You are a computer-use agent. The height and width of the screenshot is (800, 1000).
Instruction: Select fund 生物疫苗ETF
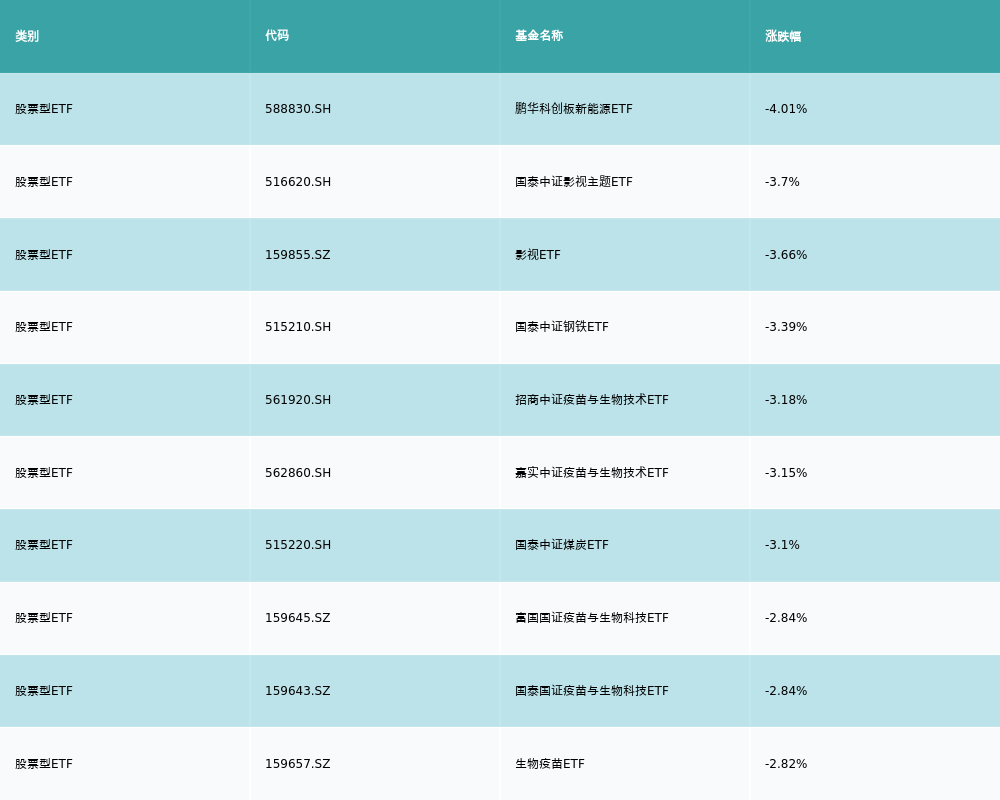click(550, 764)
